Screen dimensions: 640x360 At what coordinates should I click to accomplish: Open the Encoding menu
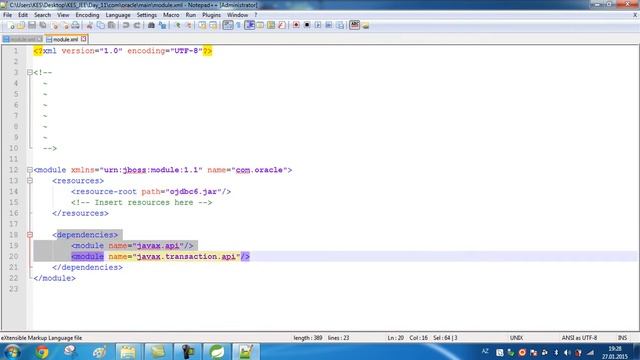click(87, 15)
